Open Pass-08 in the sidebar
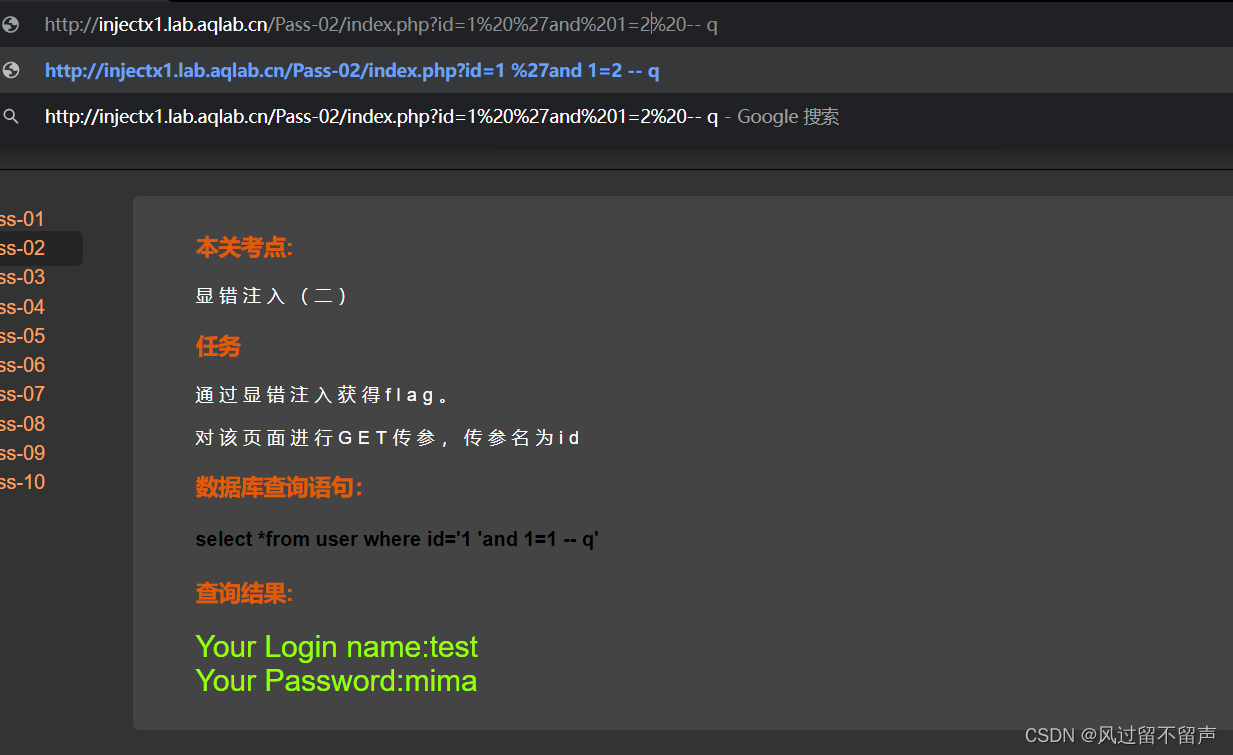The image size is (1233, 755). [x=22, y=424]
